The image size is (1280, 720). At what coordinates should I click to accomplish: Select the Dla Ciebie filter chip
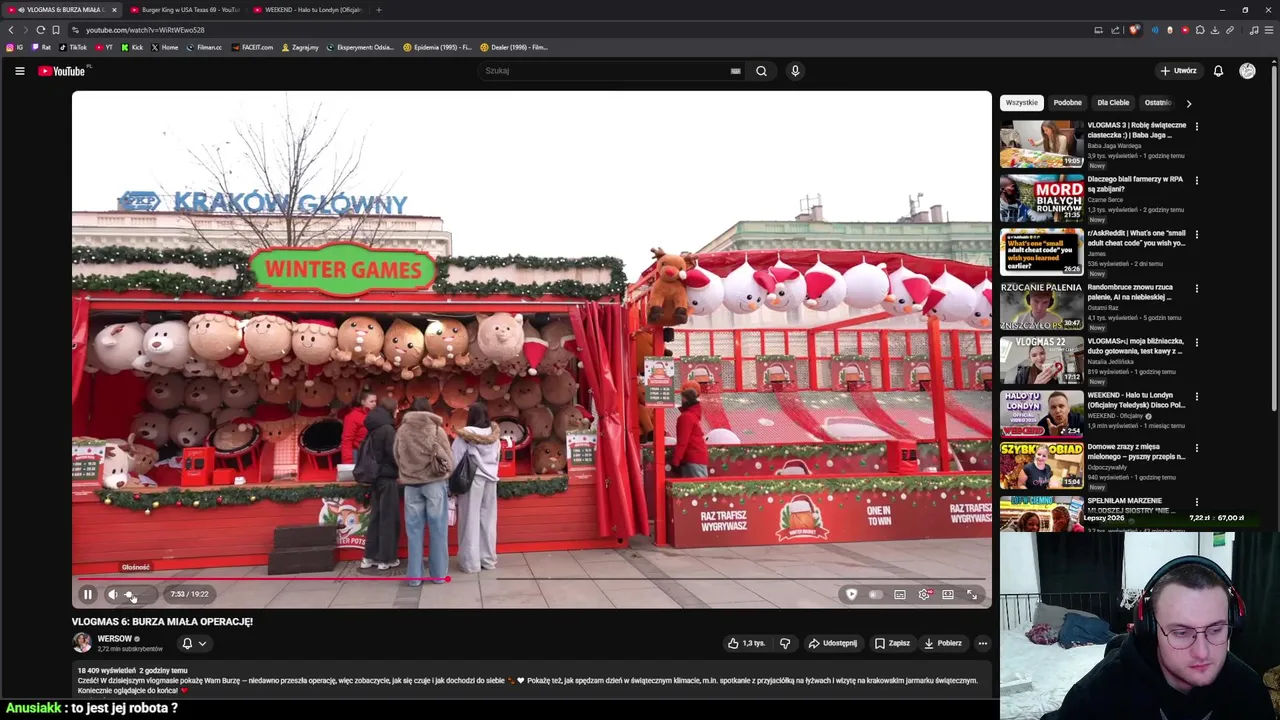(x=1113, y=103)
